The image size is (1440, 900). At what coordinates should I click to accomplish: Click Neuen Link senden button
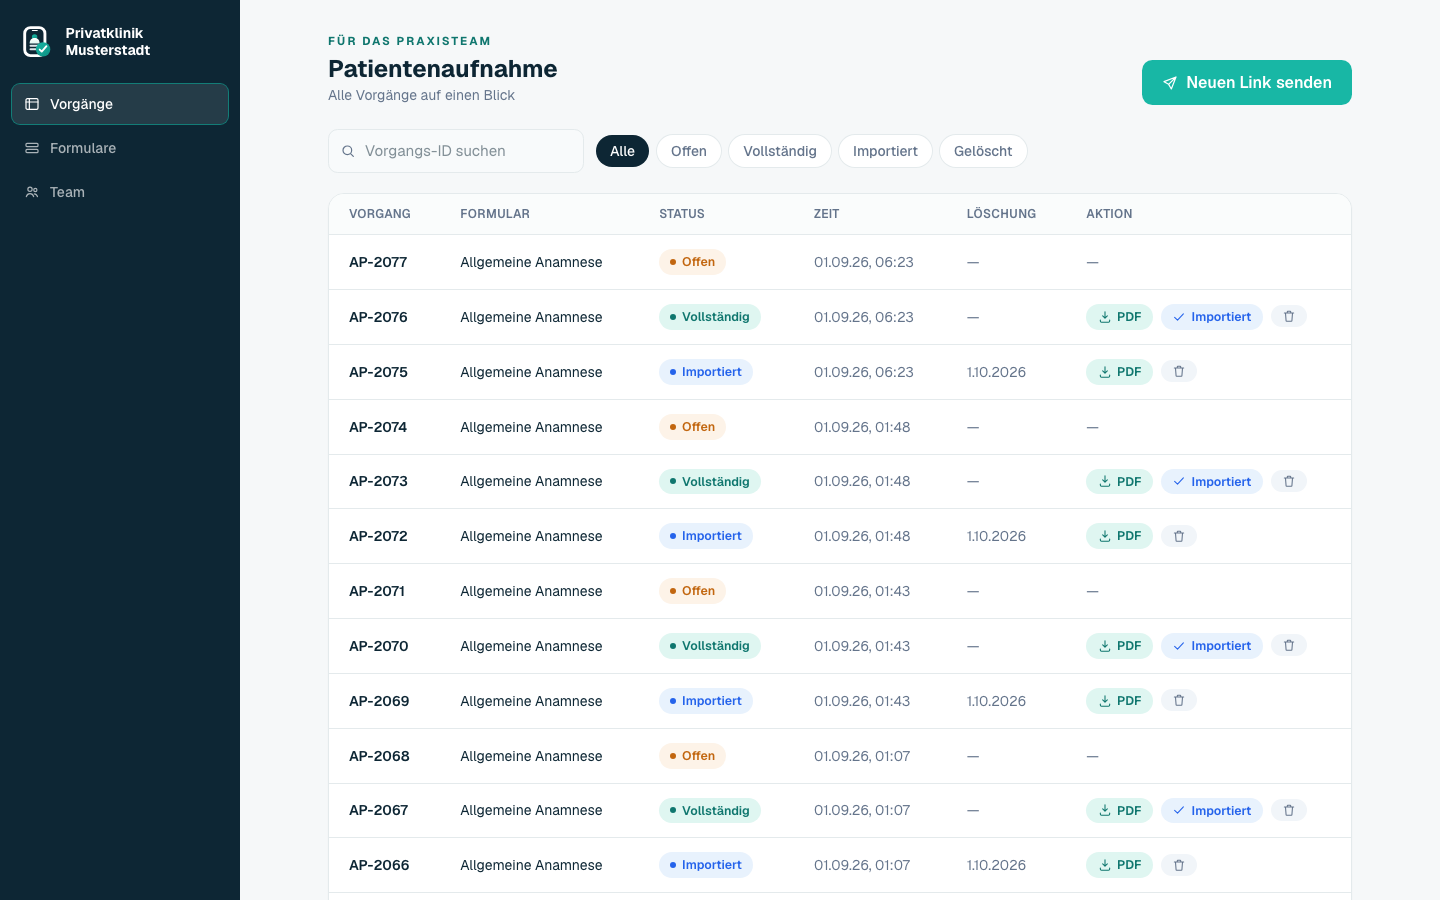click(1247, 82)
